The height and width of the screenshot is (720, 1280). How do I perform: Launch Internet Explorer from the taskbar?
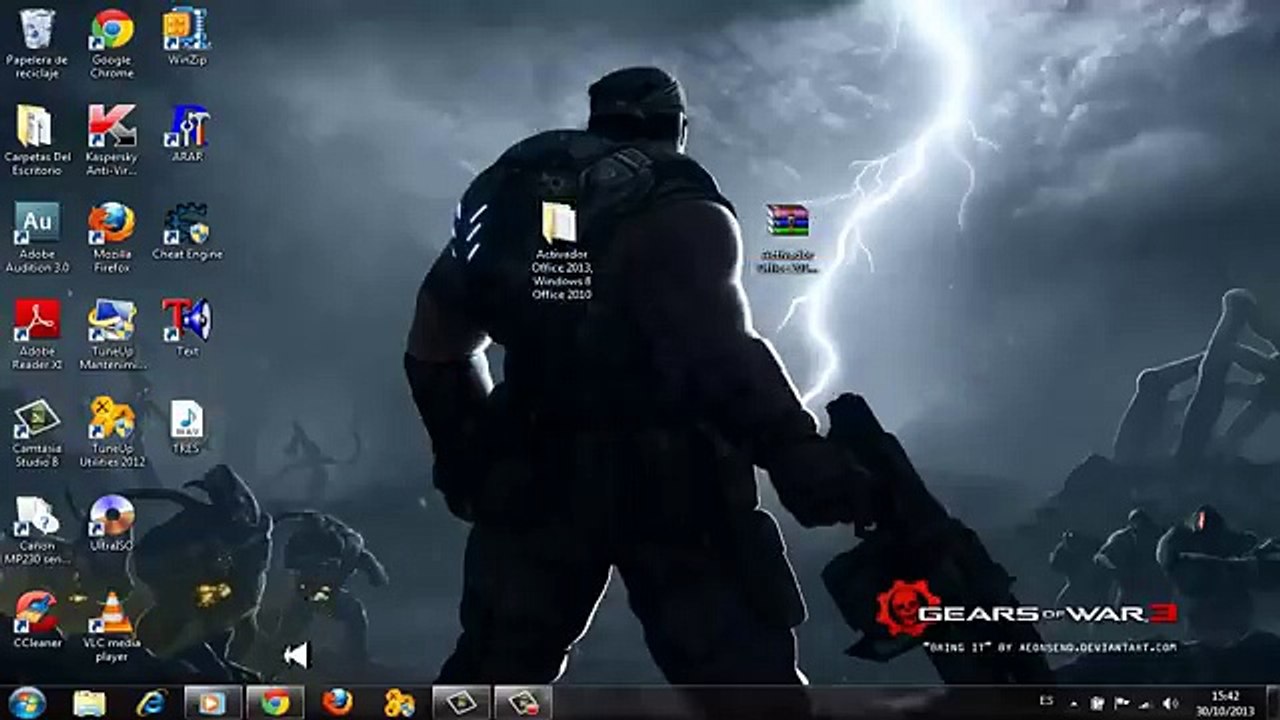151,702
